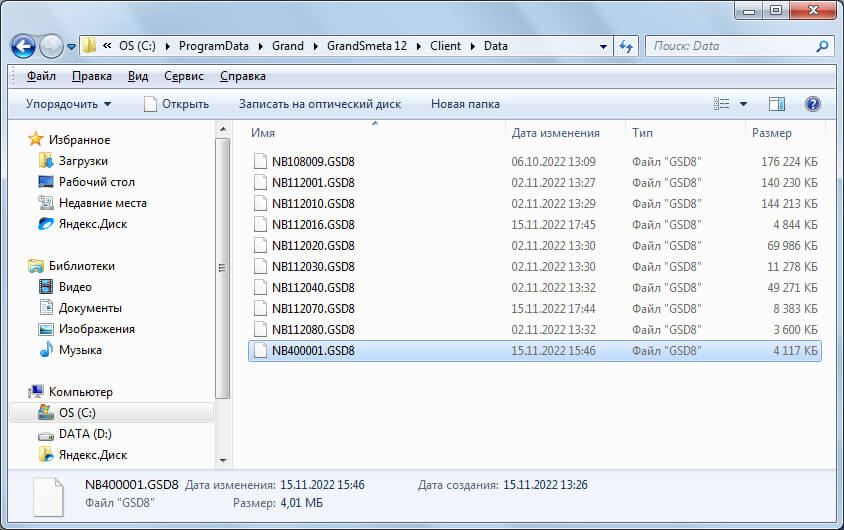Expand arrow after GrandSmeta 12 in address bar
844x530 pixels.
click(419, 46)
